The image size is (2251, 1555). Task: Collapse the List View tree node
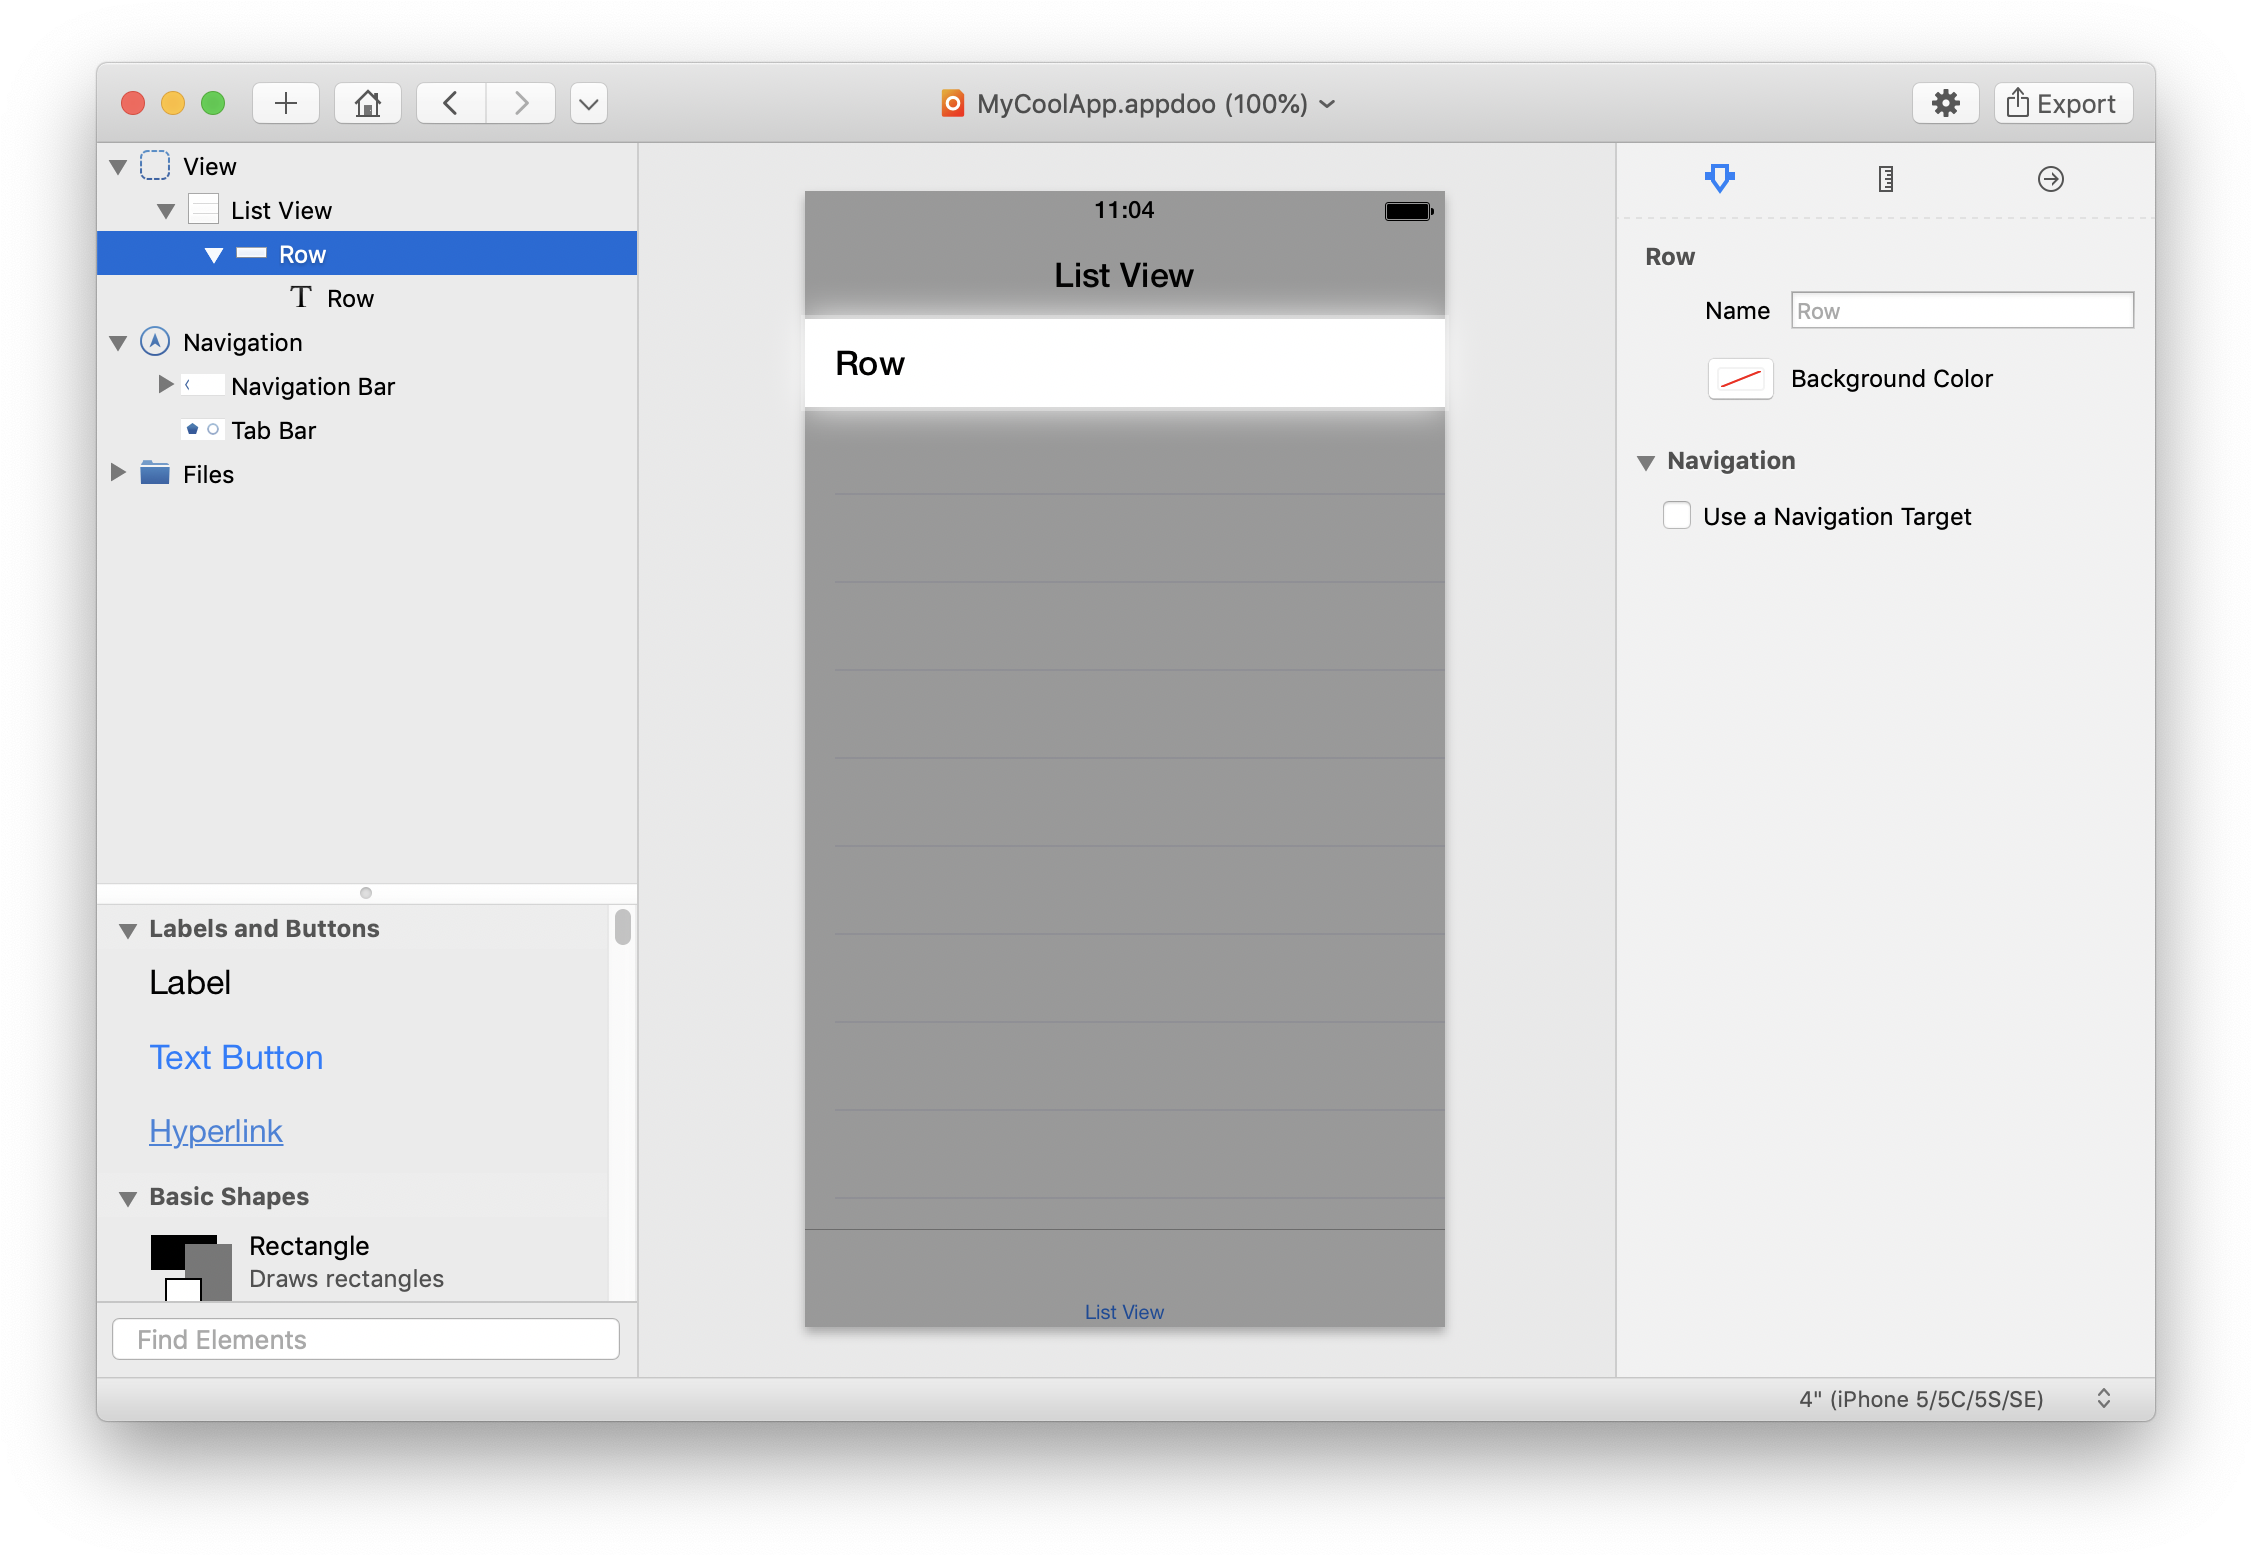166,211
